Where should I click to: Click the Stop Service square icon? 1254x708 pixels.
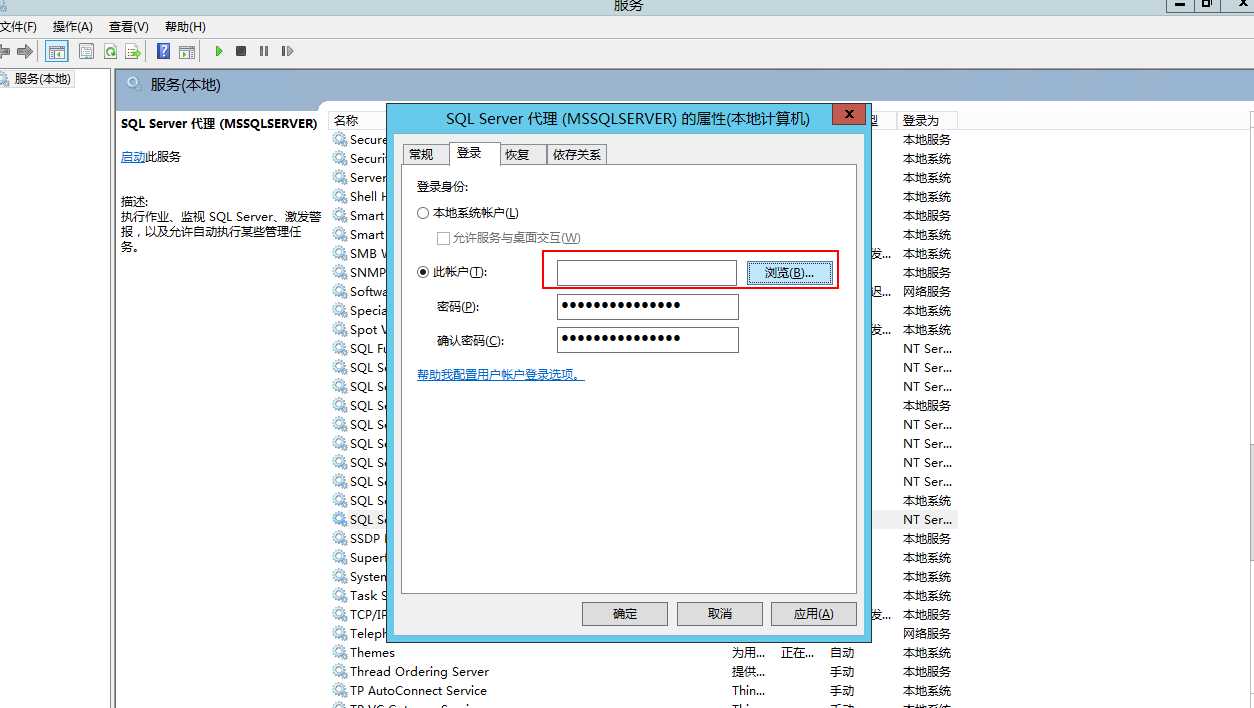point(241,51)
